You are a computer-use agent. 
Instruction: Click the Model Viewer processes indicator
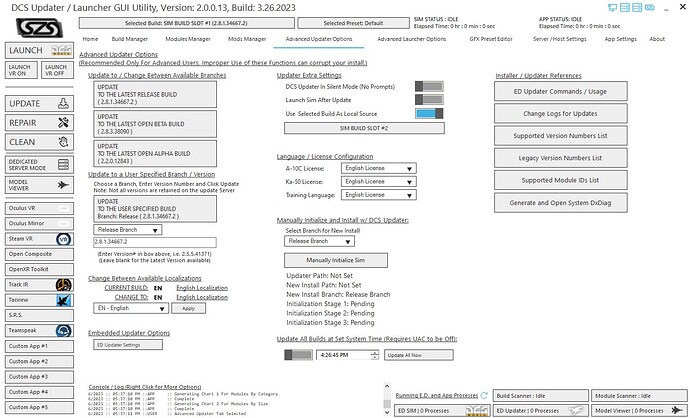tap(639, 411)
